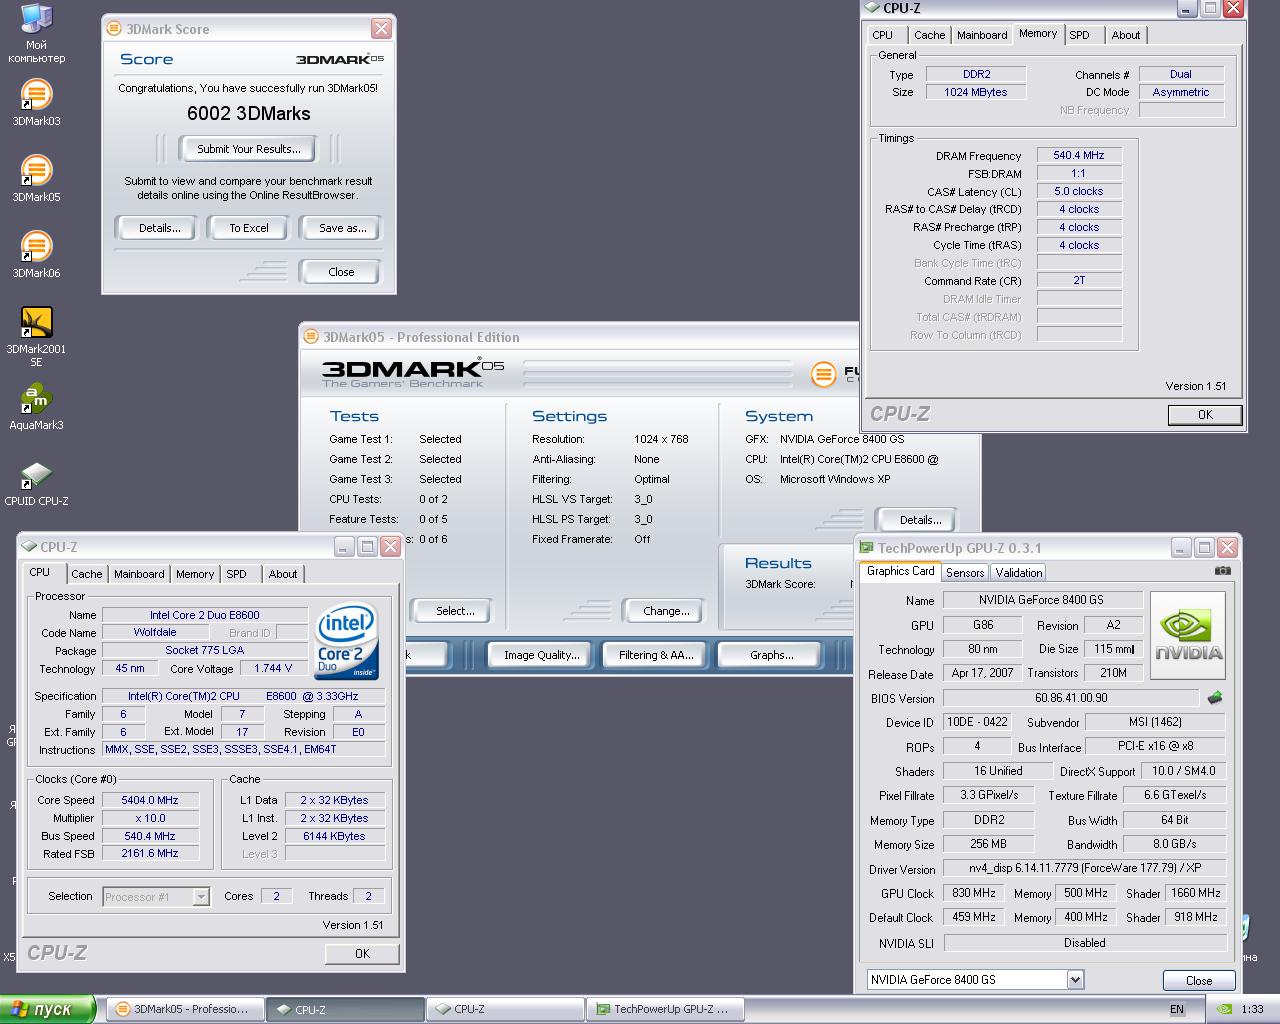Select the Graphics Card tab in GPU-Z

[x=900, y=571]
